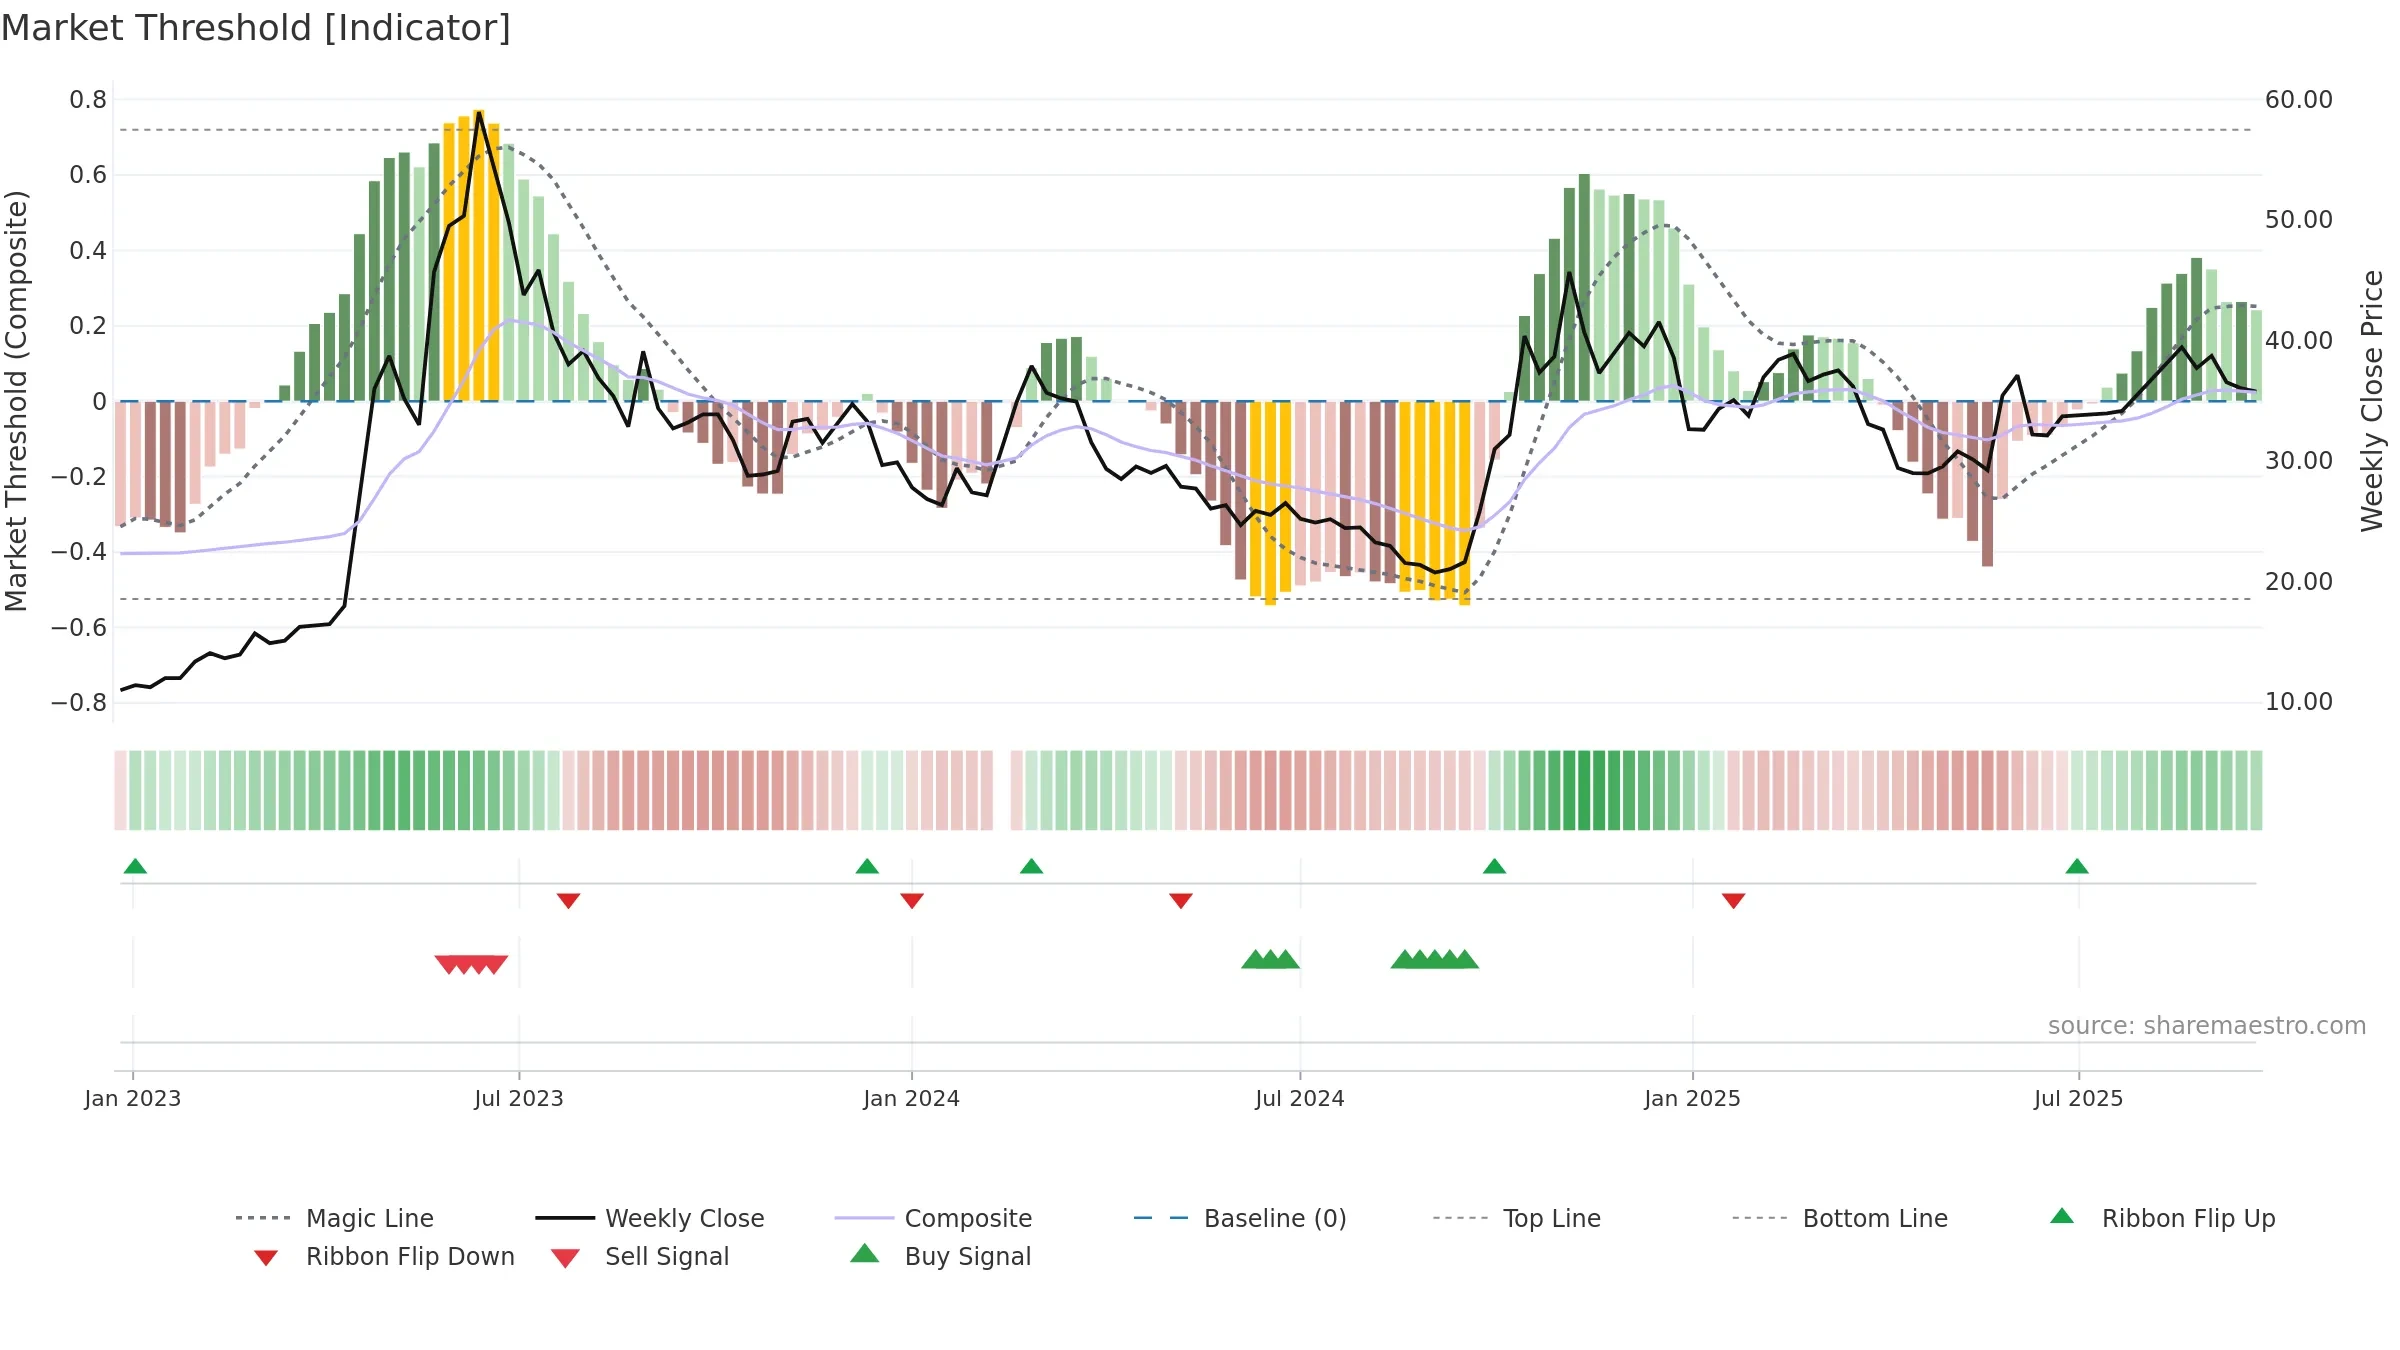Click the Jul 2023 x-axis label

519,1098
